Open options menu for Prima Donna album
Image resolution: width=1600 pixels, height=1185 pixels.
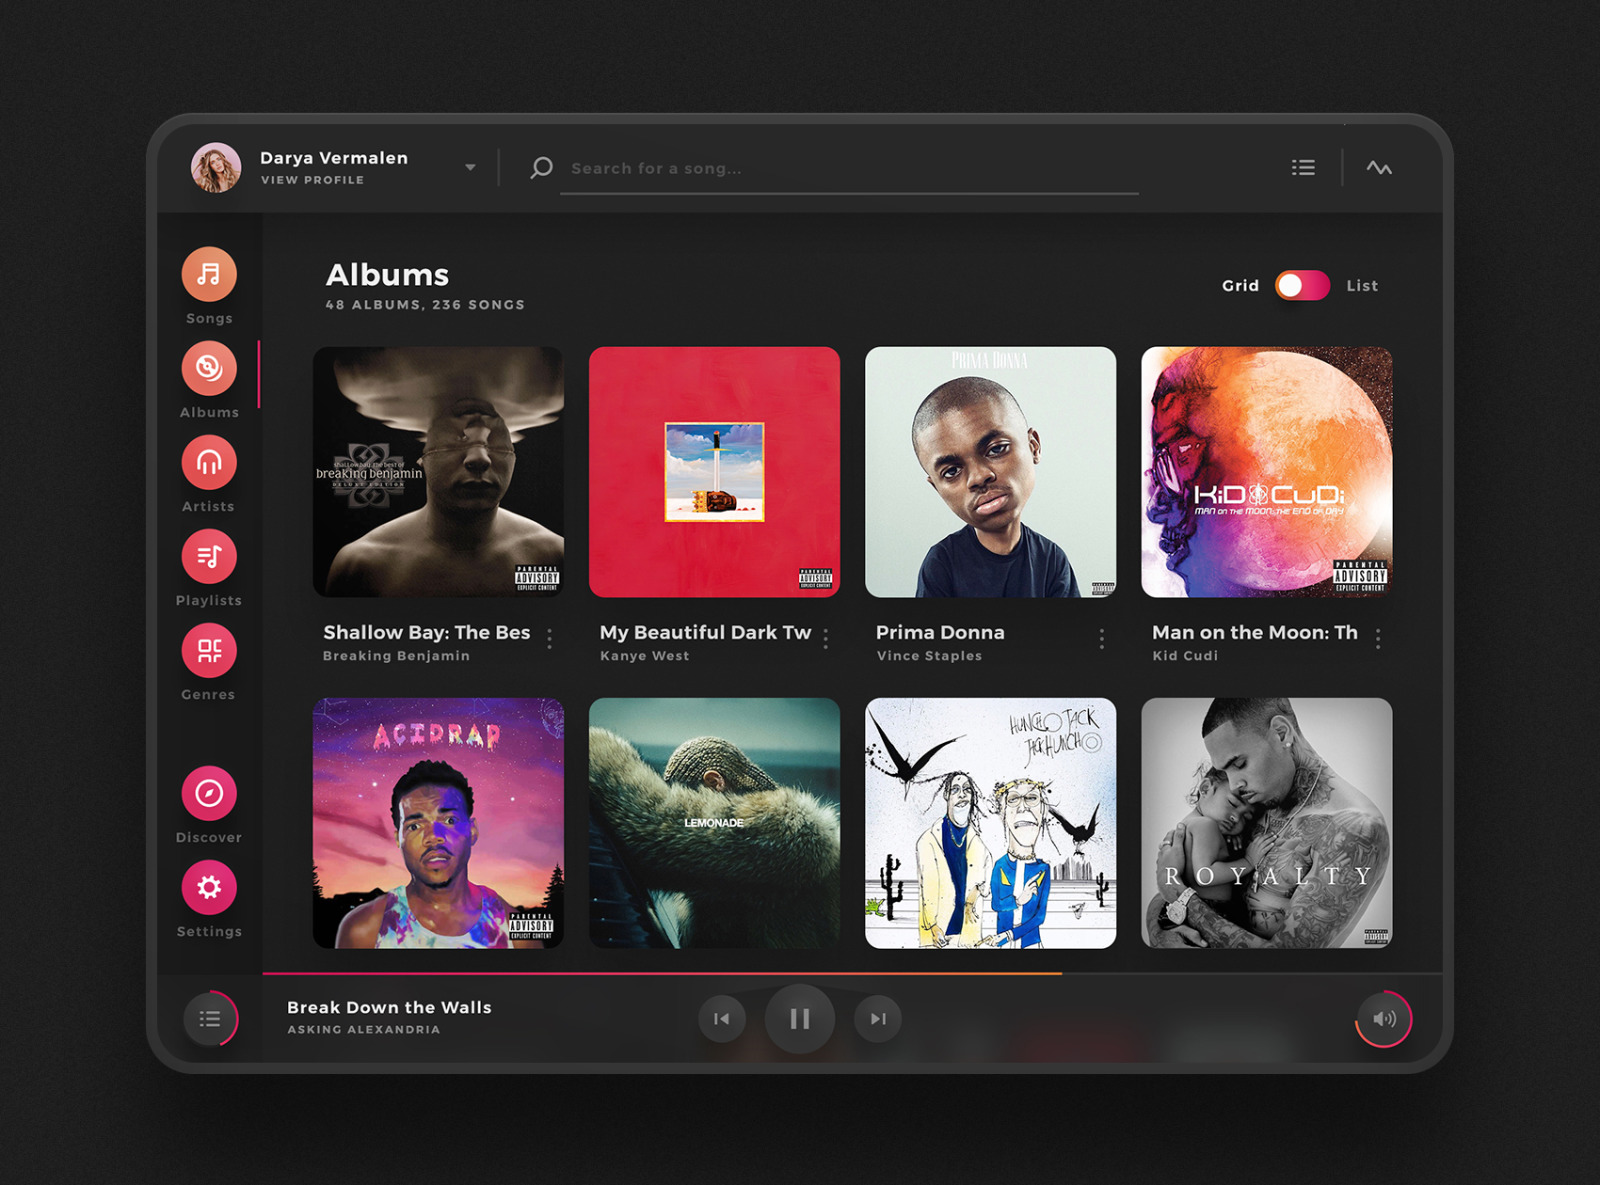click(x=1102, y=639)
